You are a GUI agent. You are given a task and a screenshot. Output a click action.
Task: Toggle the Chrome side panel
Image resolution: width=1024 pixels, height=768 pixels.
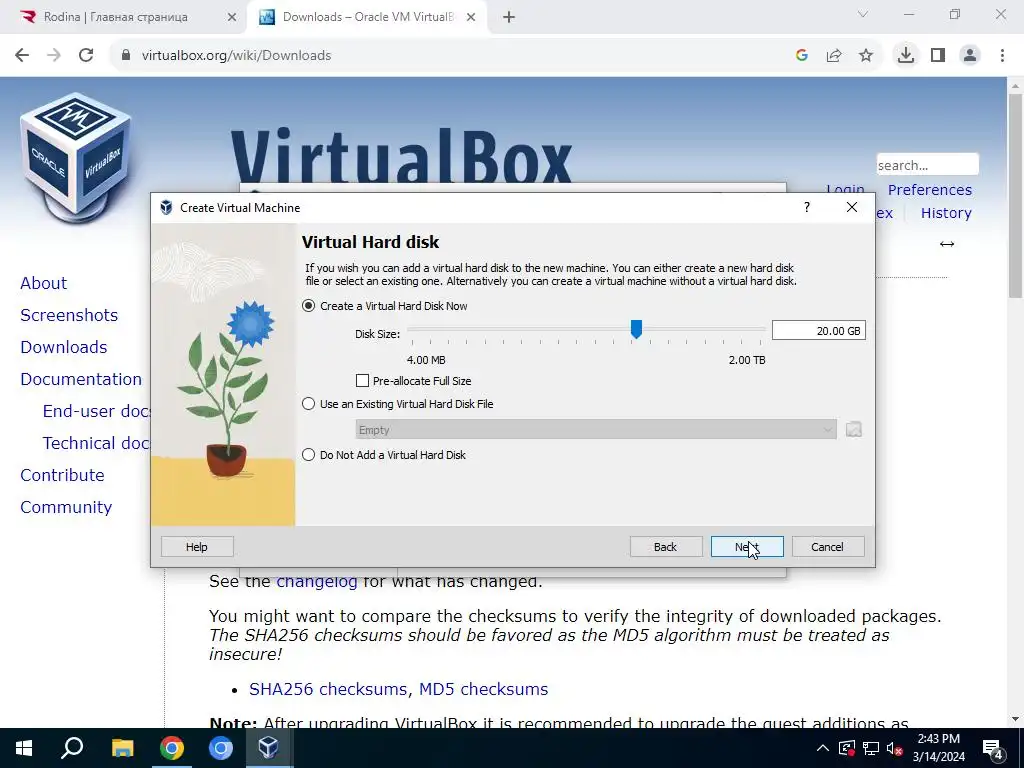point(938,56)
